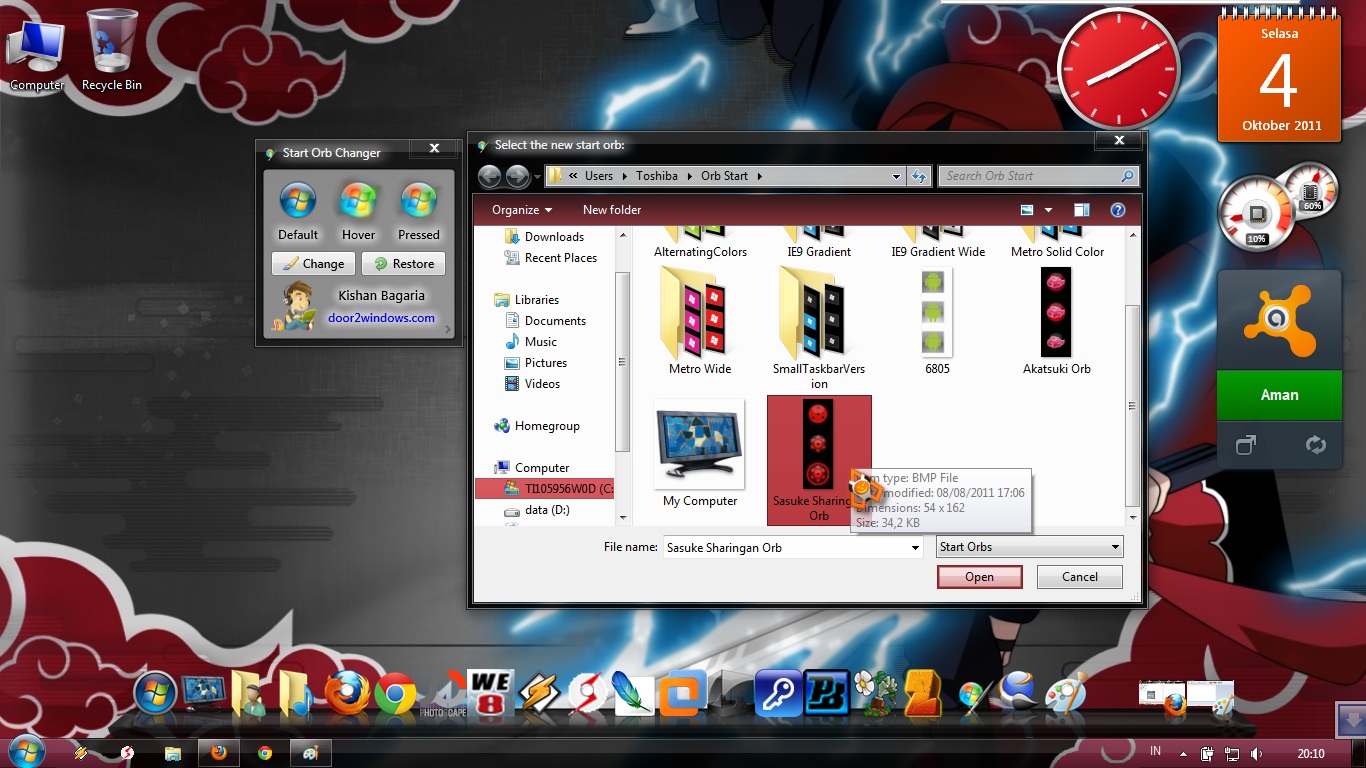Image resolution: width=1366 pixels, height=768 pixels.
Task: Start Plants vs Zombies from the dock
Action: 875,693
